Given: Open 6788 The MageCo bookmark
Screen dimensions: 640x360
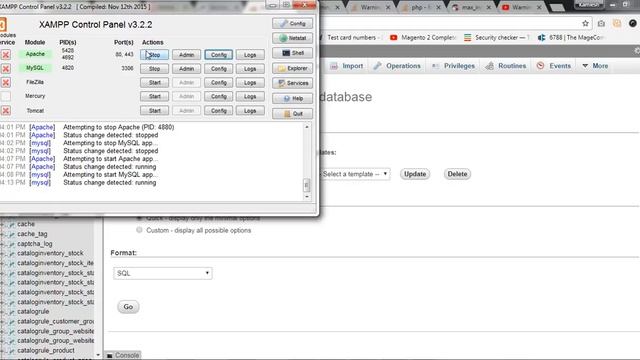Looking at the screenshot, I should (571, 38).
